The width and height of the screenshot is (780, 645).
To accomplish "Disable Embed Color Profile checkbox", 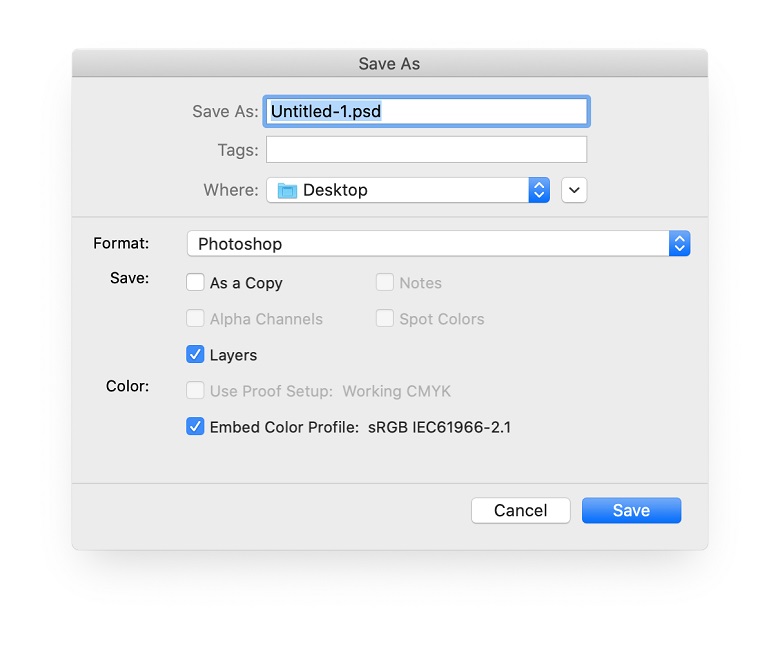I will 195,427.
